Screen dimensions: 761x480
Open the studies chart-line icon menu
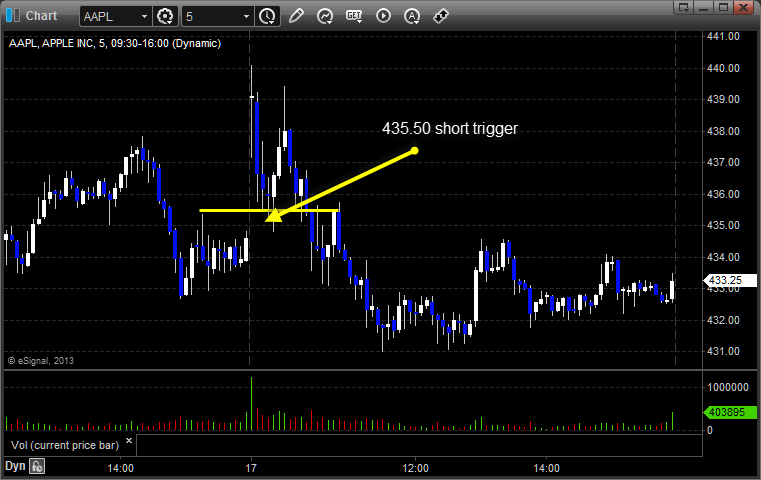point(325,16)
